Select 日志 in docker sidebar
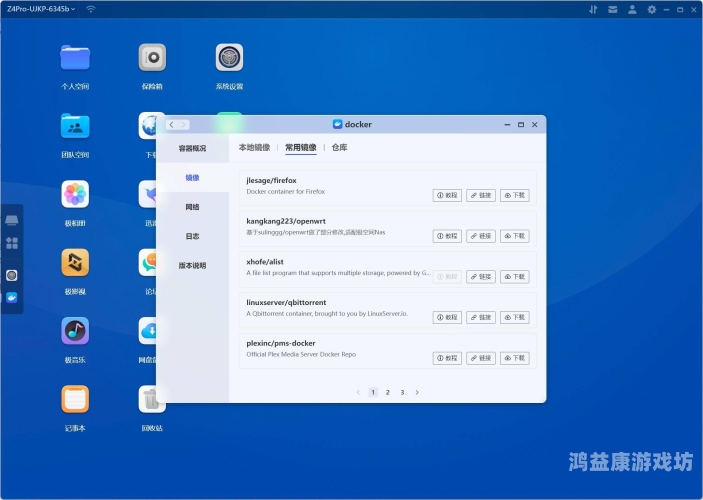 (x=192, y=236)
